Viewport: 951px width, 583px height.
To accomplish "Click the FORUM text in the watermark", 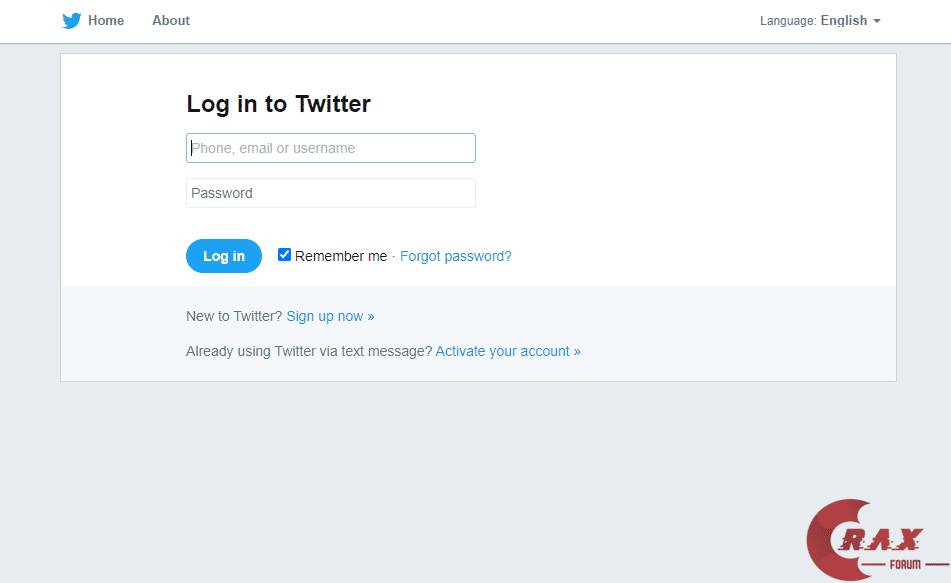I will 905,565.
